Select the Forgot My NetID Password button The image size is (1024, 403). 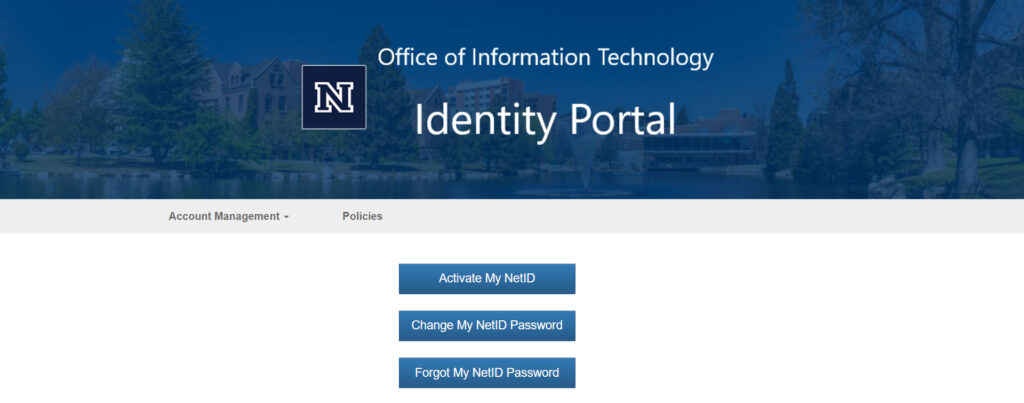487,373
